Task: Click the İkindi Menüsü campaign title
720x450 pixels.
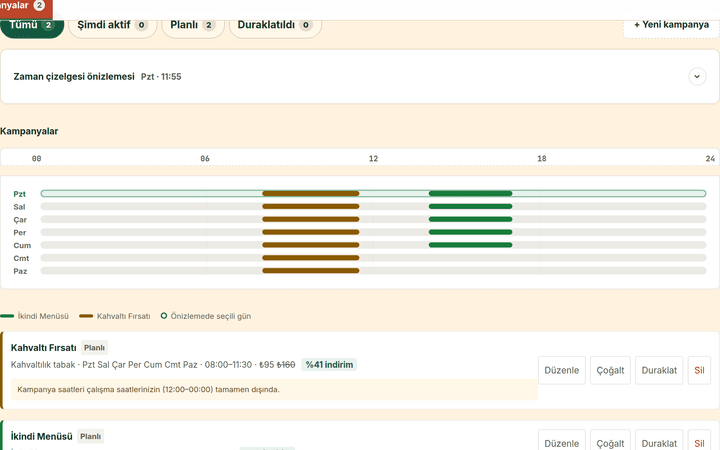Action: (41, 436)
